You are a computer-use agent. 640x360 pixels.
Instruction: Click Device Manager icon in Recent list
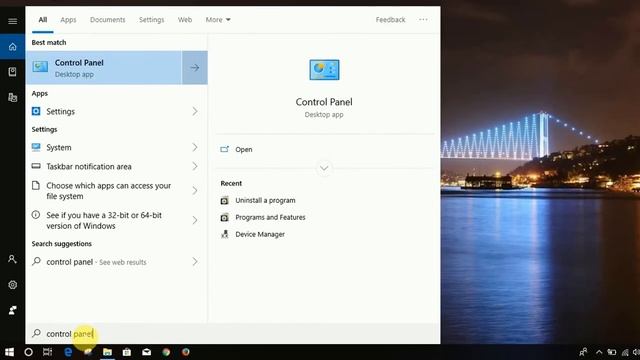224,234
